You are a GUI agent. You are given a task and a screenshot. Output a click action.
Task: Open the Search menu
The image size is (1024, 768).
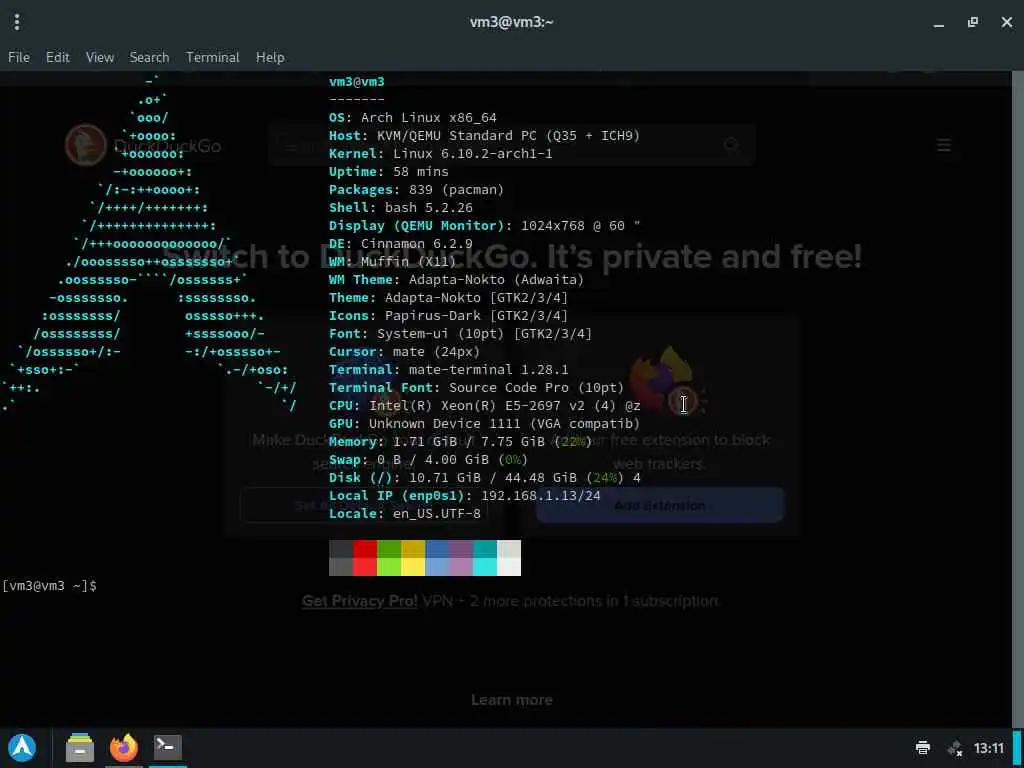(x=150, y=57)
